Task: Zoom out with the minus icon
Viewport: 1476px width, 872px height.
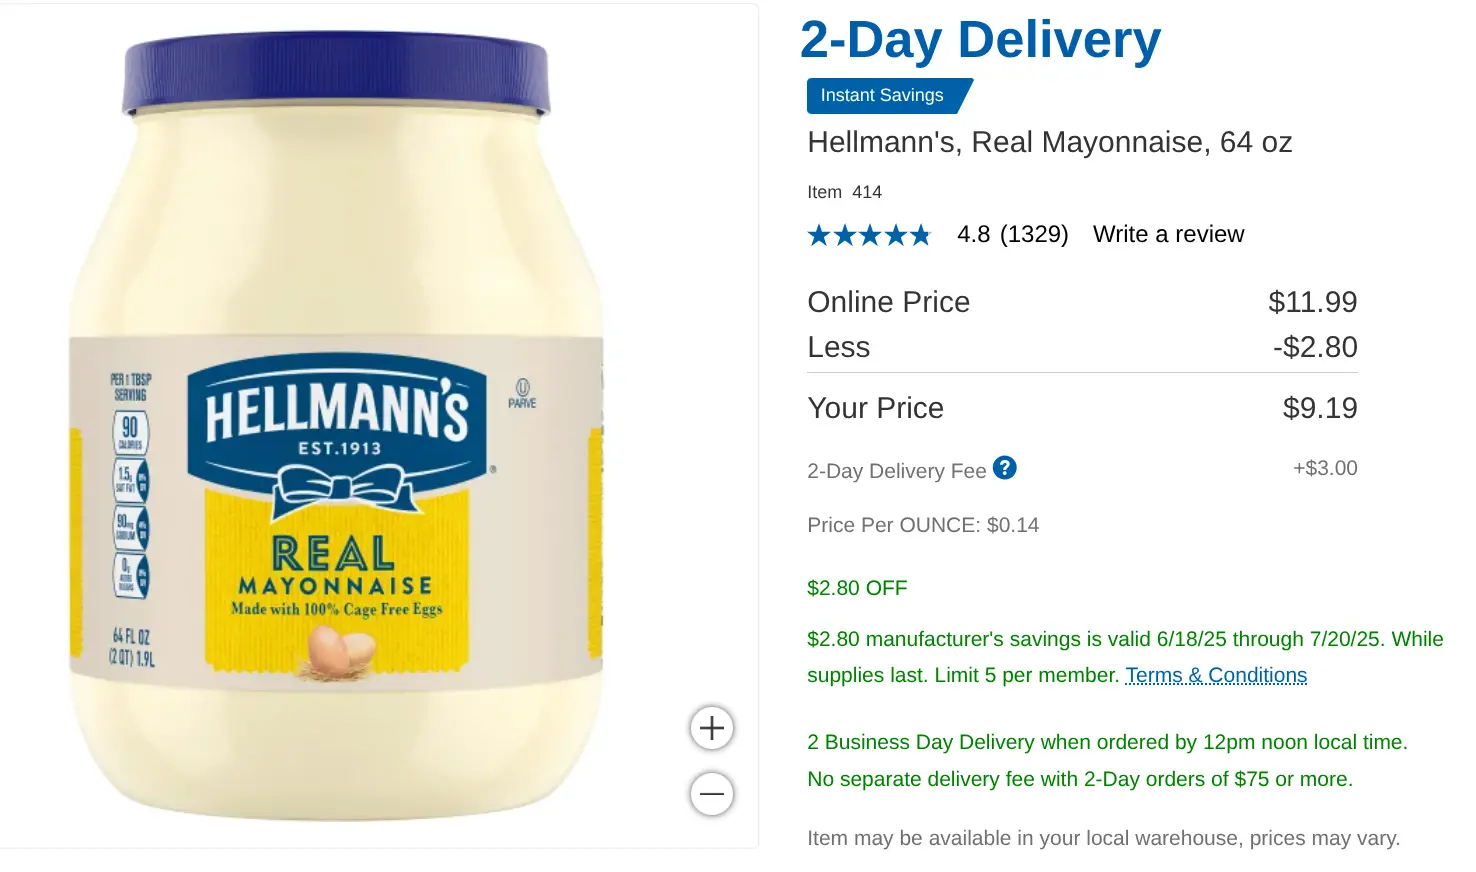Action: (712, 794)
